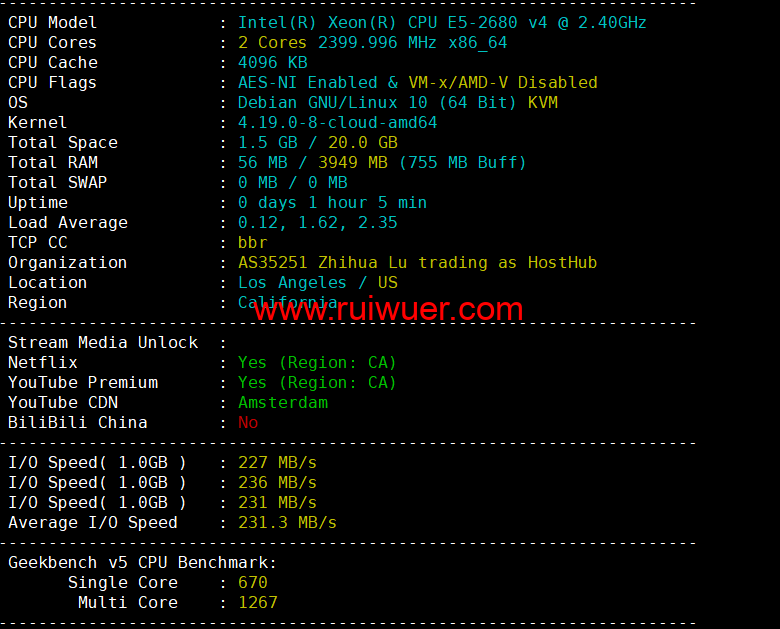Viewport: 780px width, 629px height.
Task: Click the Netflix Yes (Region: CA) result
Action: click(317, 363)
